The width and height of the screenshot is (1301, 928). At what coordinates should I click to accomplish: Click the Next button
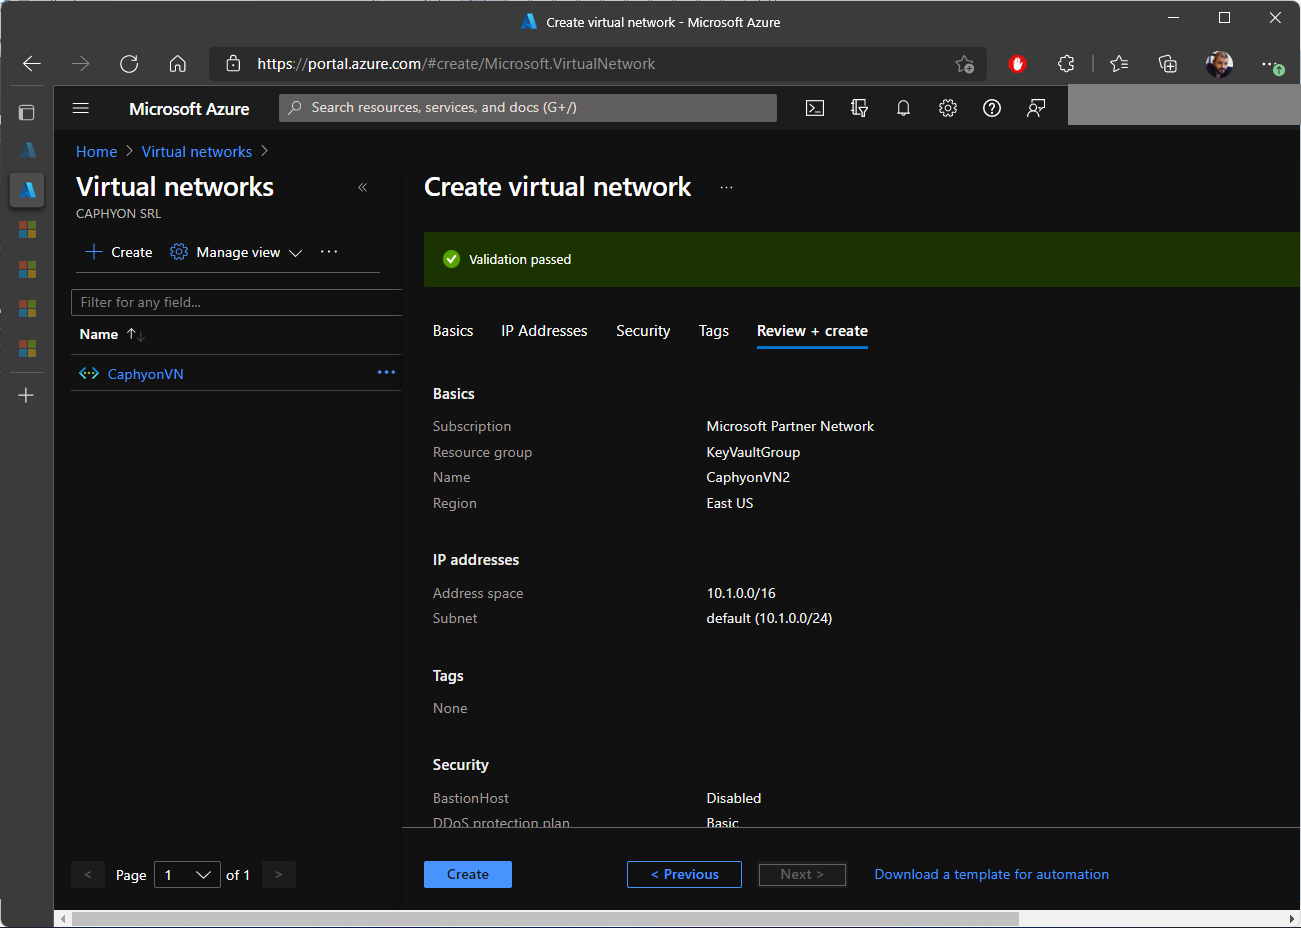click(x=802, y=874)
